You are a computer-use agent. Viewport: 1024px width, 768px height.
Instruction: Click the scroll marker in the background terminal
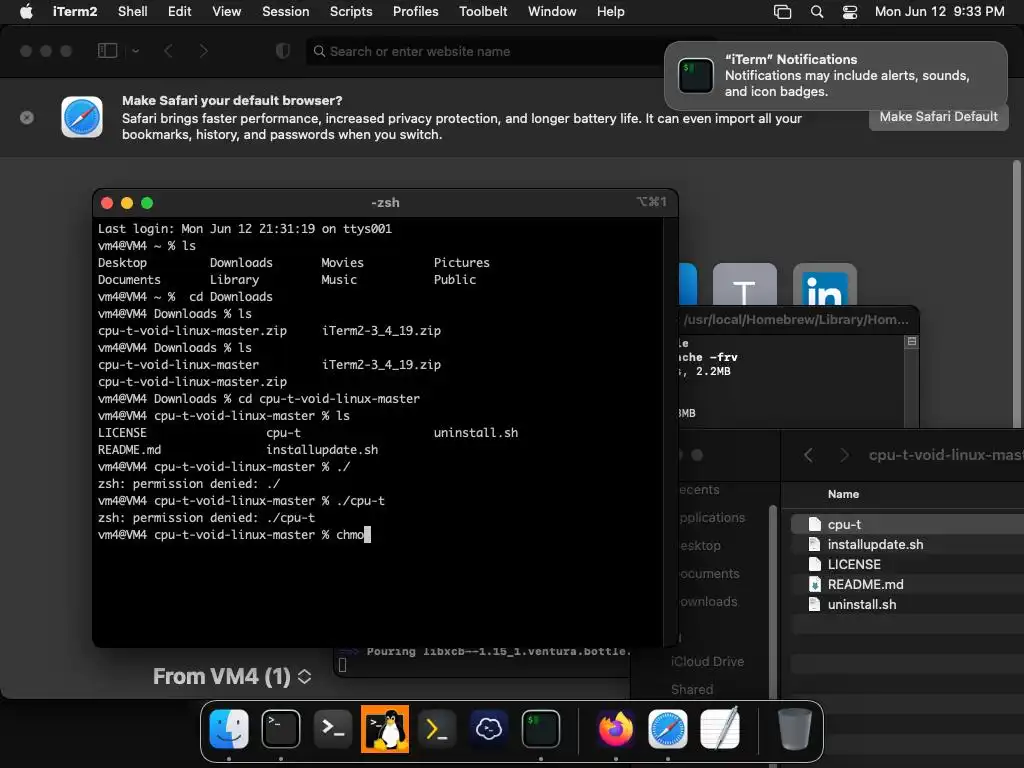912,342
